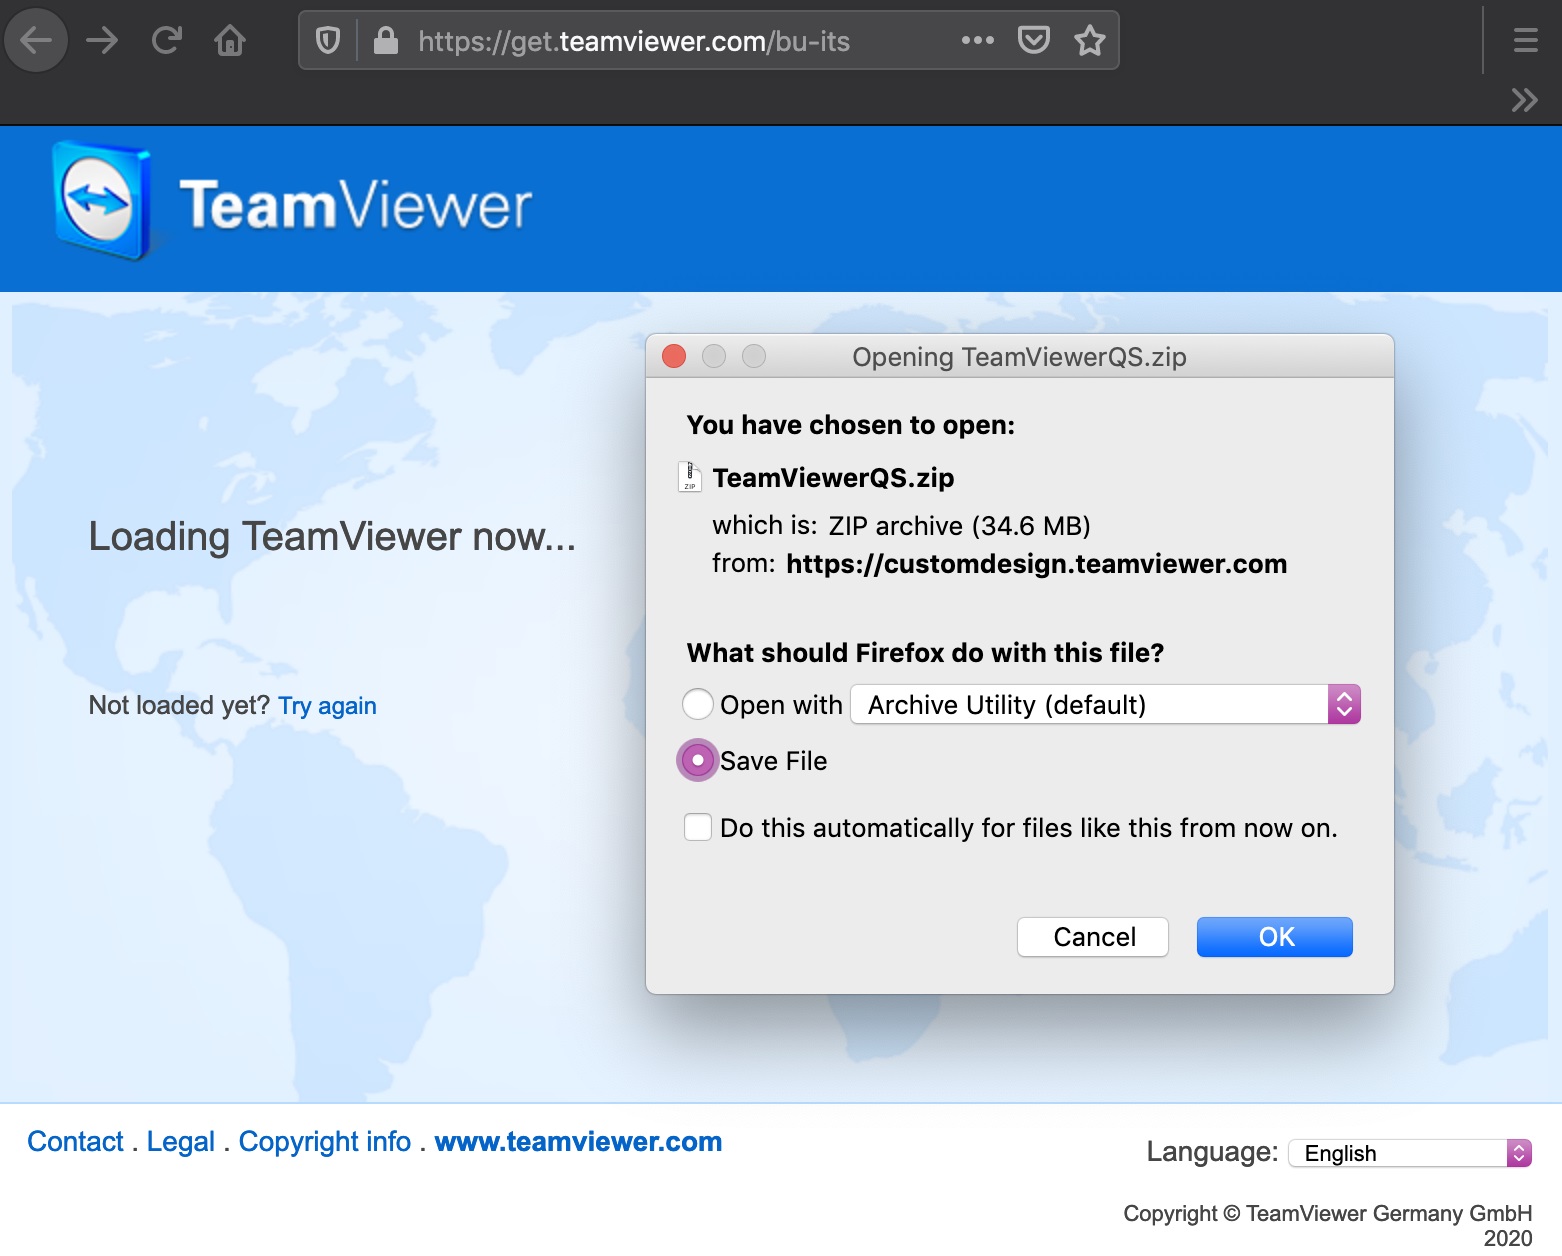Screen dimensions: 1562x1256
Task: Select the Open with radio button
Action: [x=698, y=704]
